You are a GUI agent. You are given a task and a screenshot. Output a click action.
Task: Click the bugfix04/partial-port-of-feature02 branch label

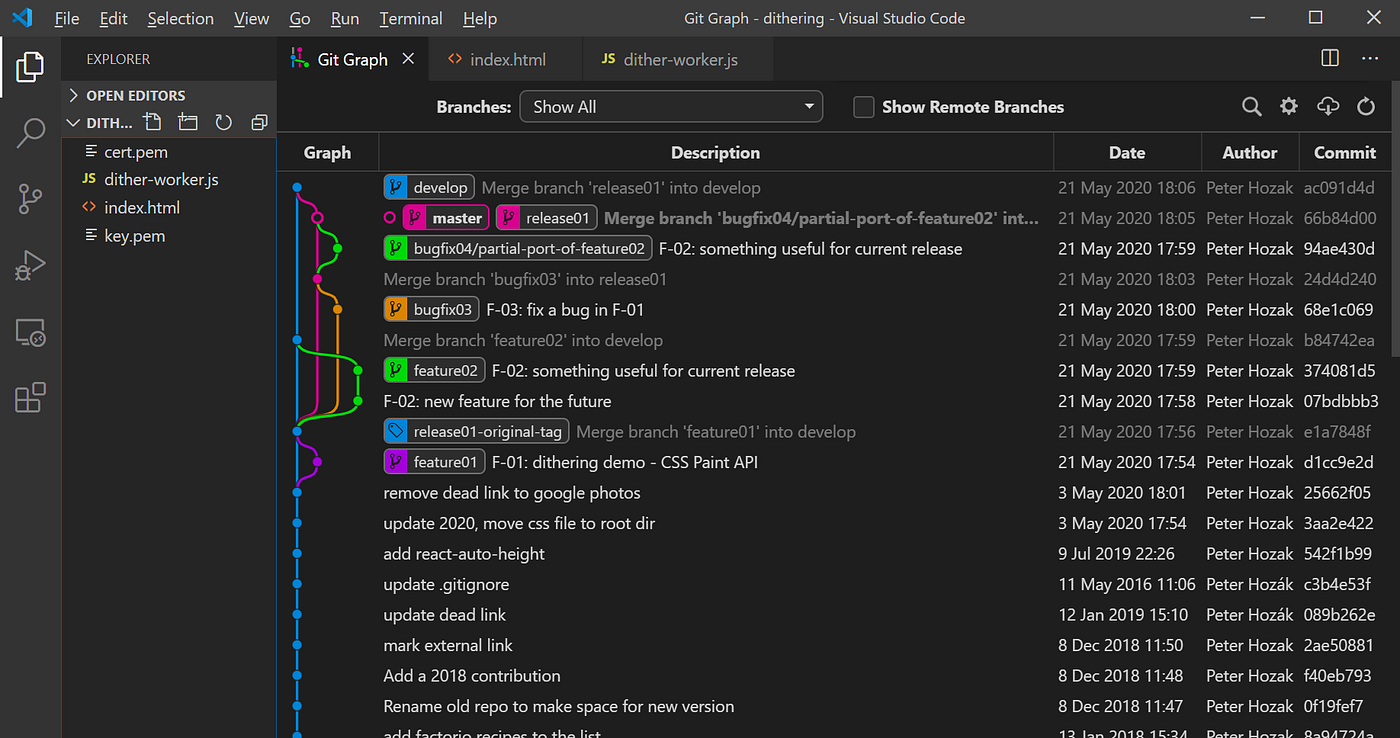click(518, 249)
